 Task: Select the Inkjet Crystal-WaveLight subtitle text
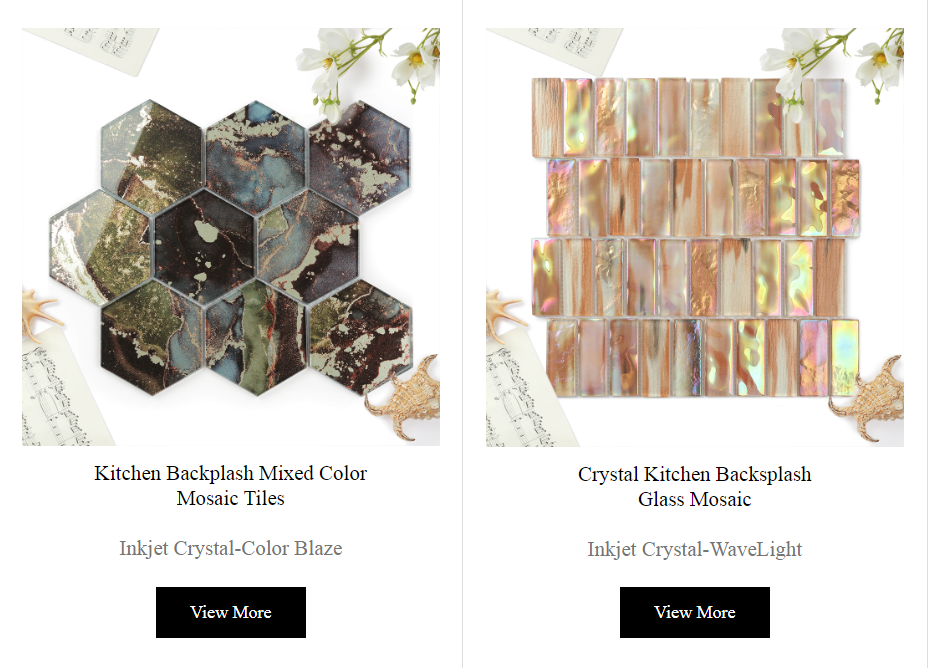[x=695, y=549]
